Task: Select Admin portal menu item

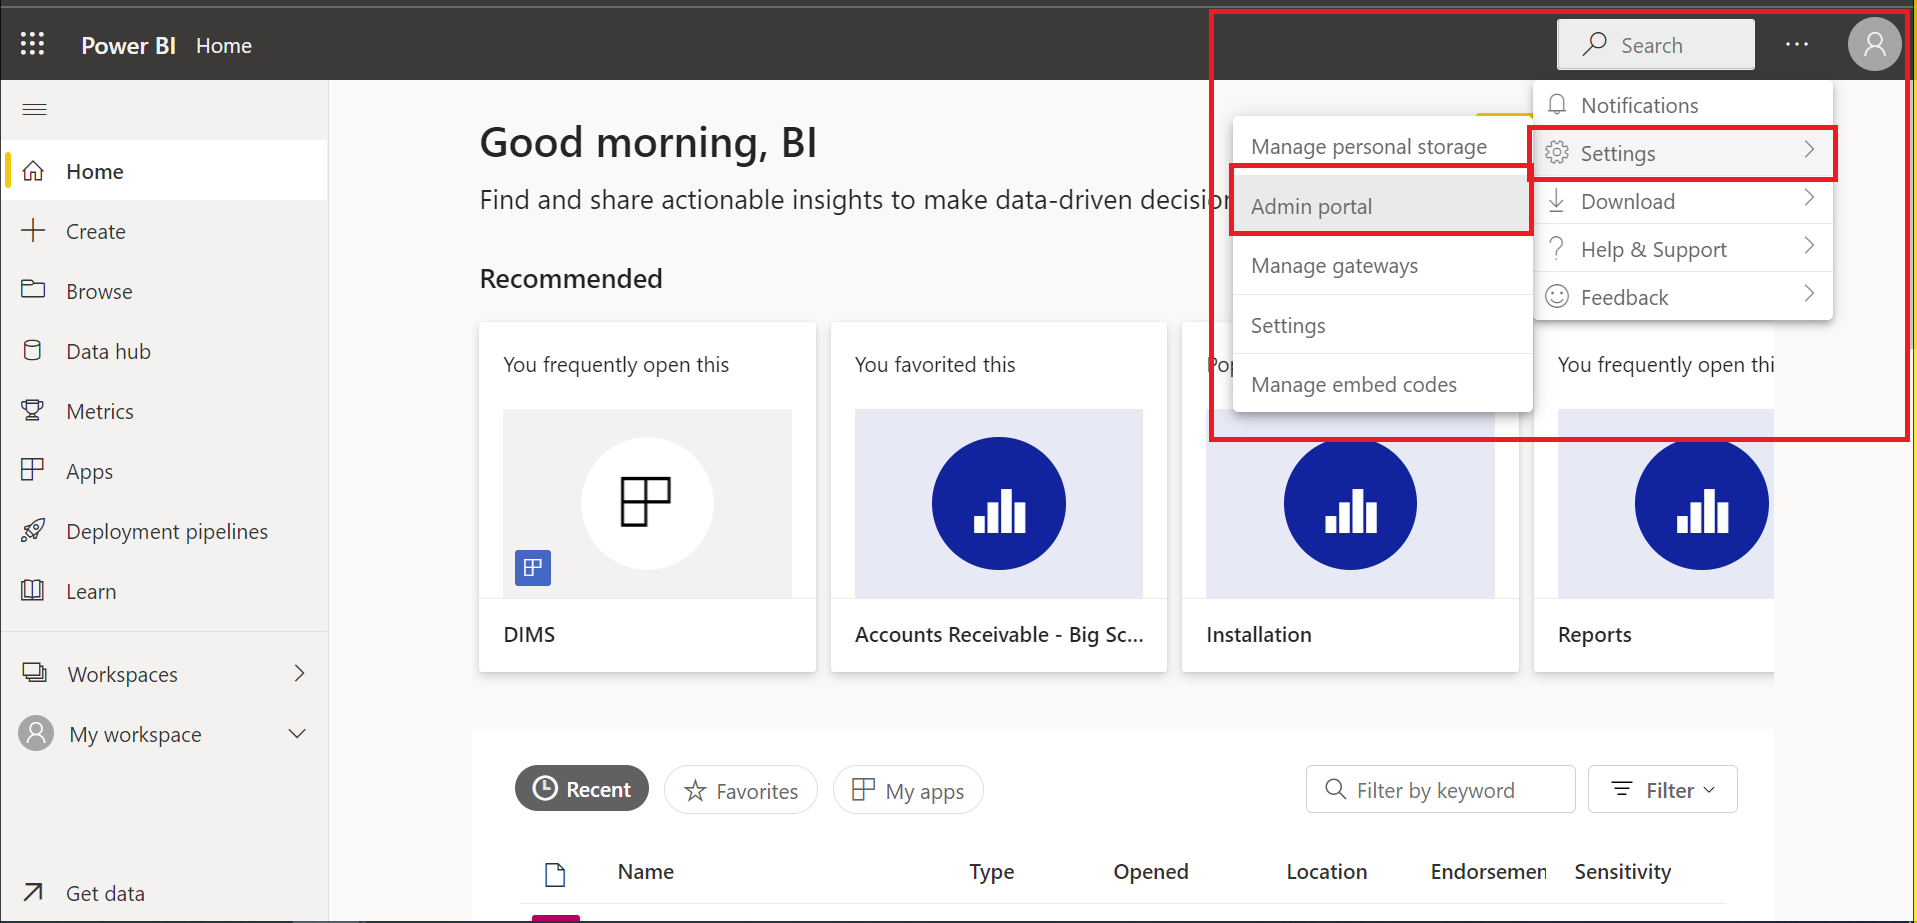Action: pyautogui.click(x=1382, y=206)
